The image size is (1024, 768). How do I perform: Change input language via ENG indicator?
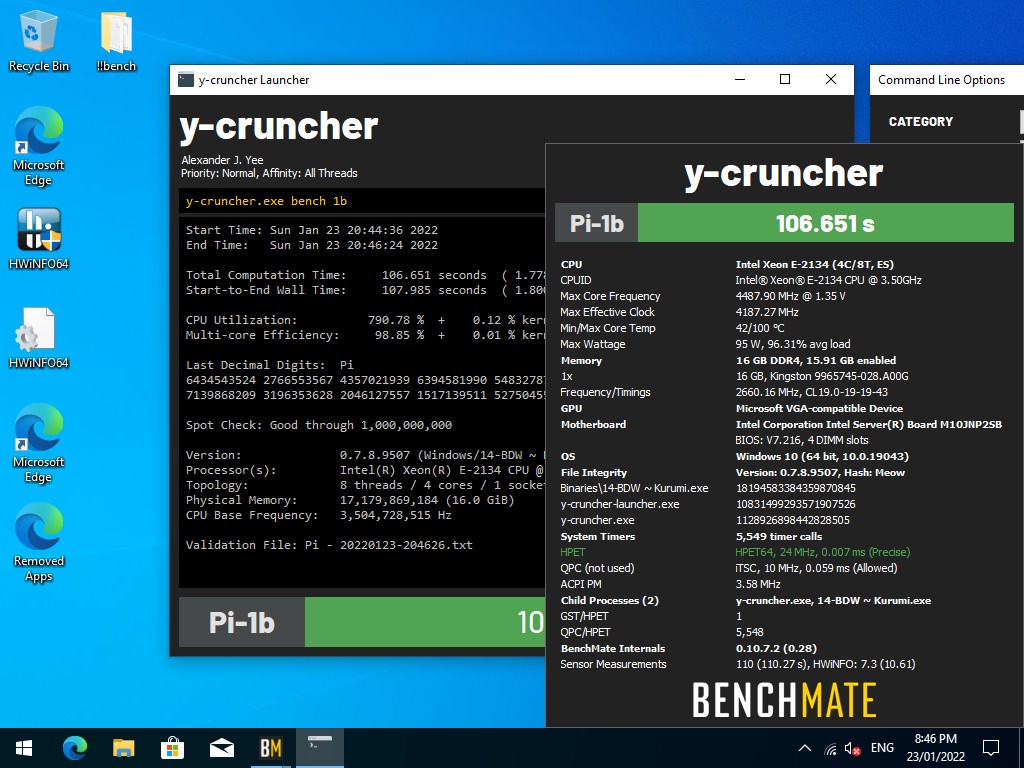click(882, 748)
